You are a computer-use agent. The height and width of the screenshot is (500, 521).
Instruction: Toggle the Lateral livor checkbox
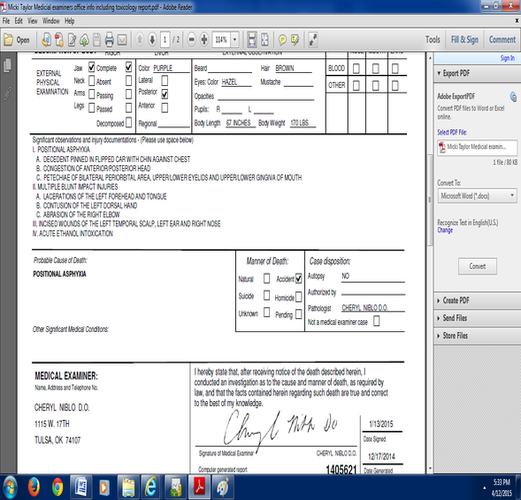tap(165, 80)
